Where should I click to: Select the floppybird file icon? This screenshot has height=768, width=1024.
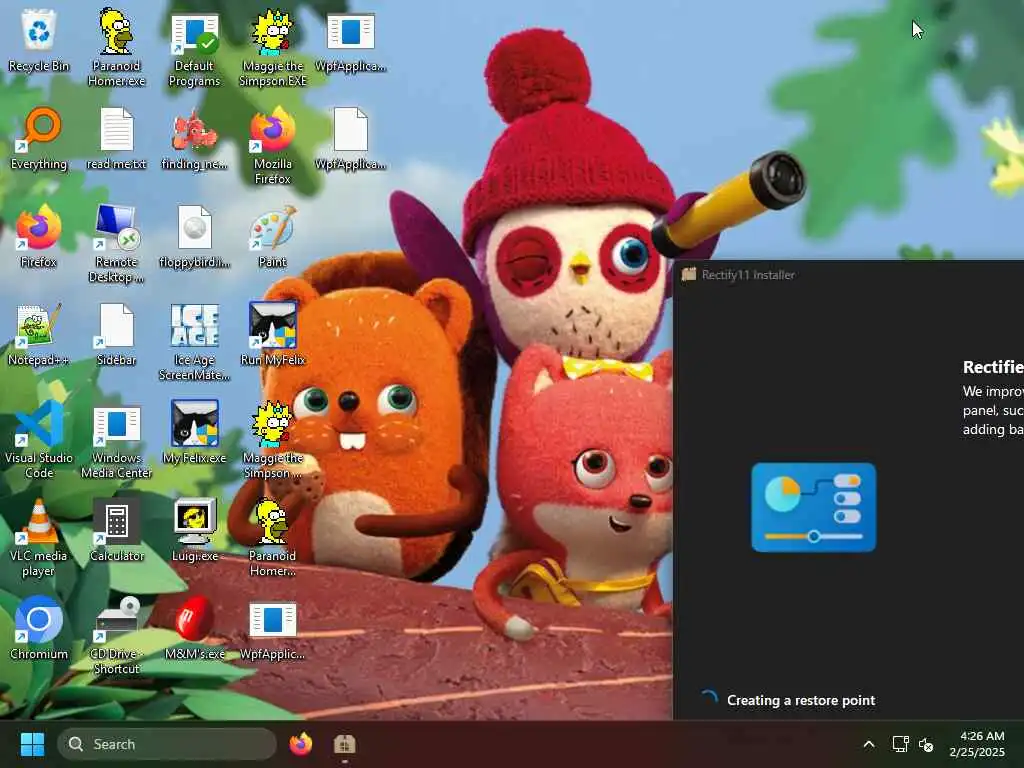point(194,236)
